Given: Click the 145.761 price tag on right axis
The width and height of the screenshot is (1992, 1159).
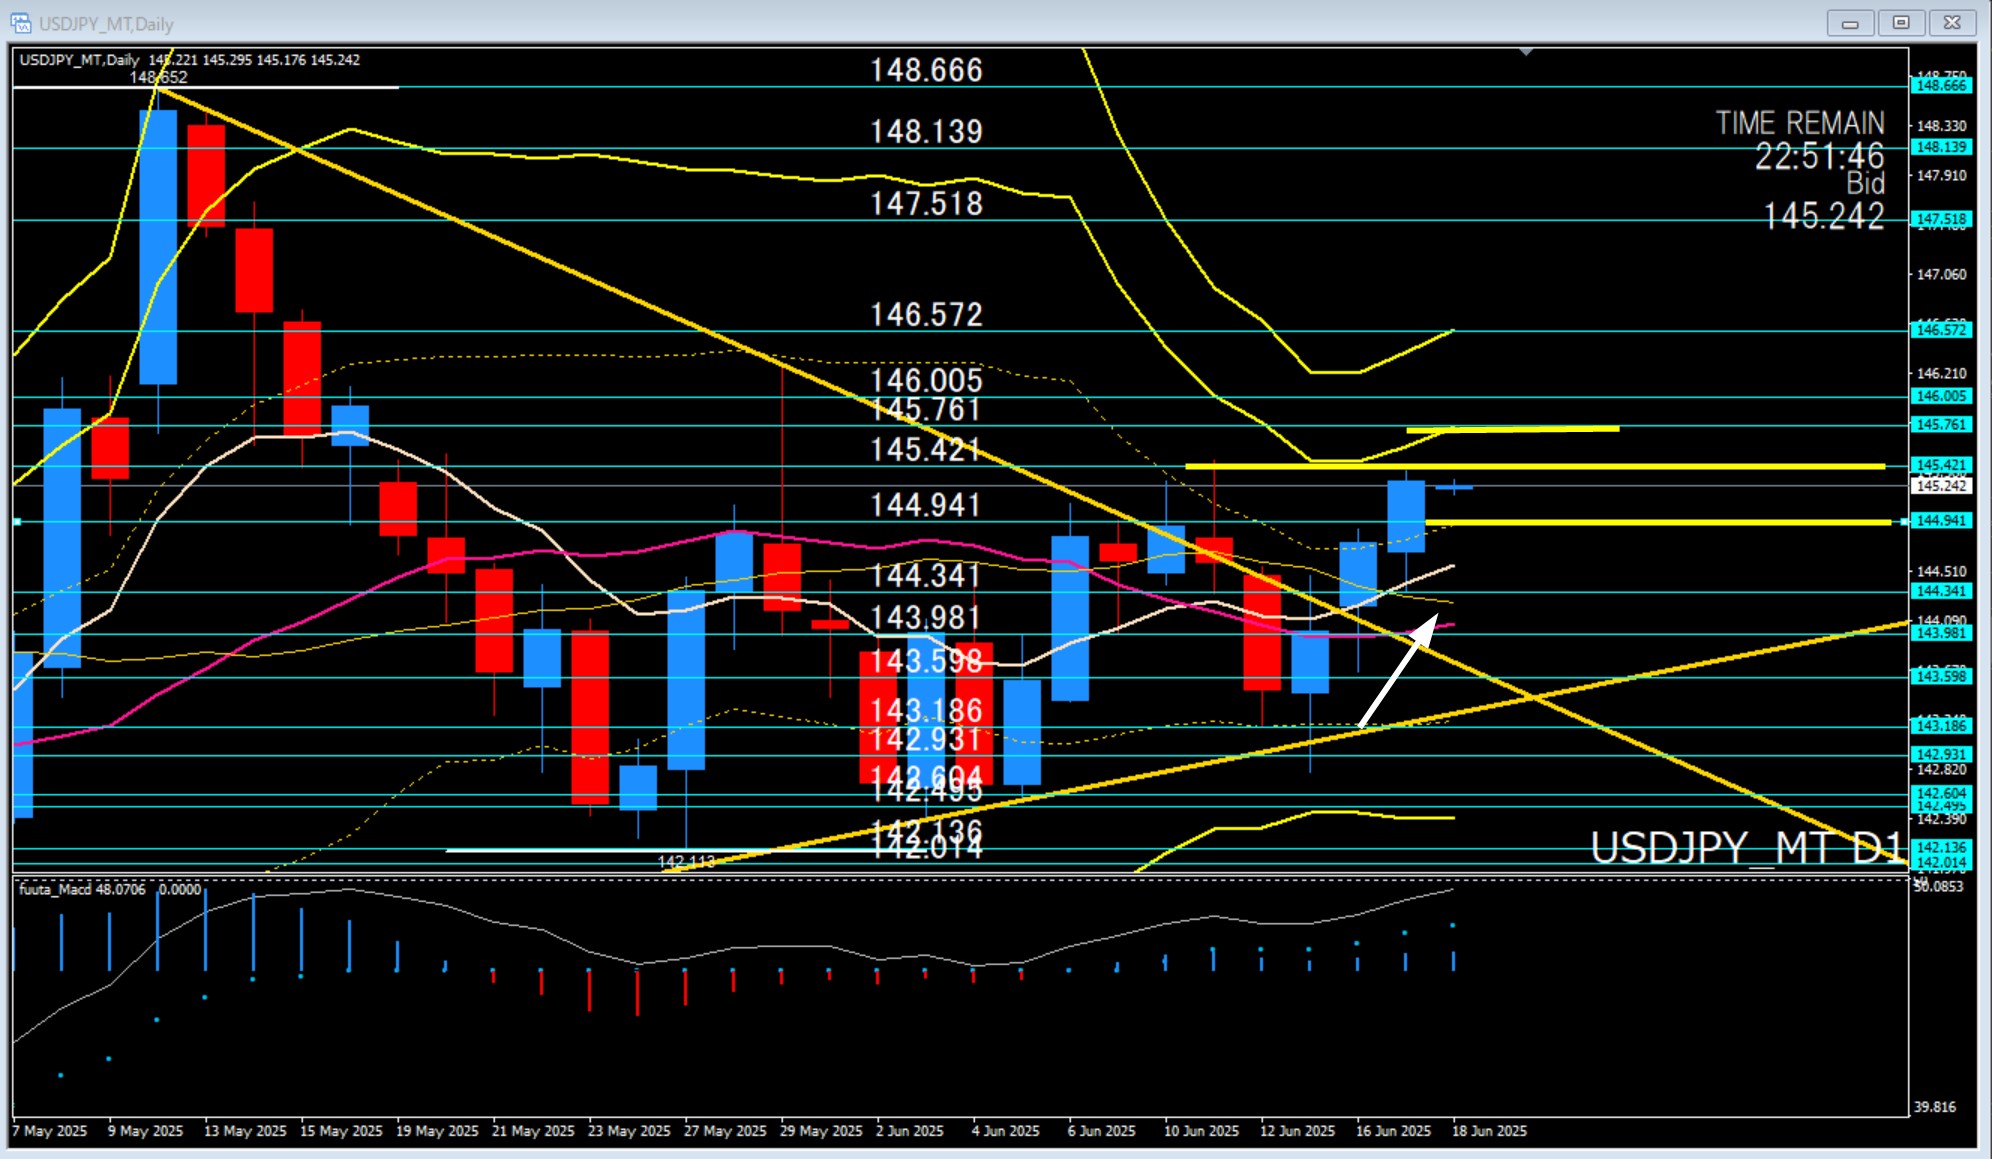Looking at the screenshot, I should [x=1941, y=425].
